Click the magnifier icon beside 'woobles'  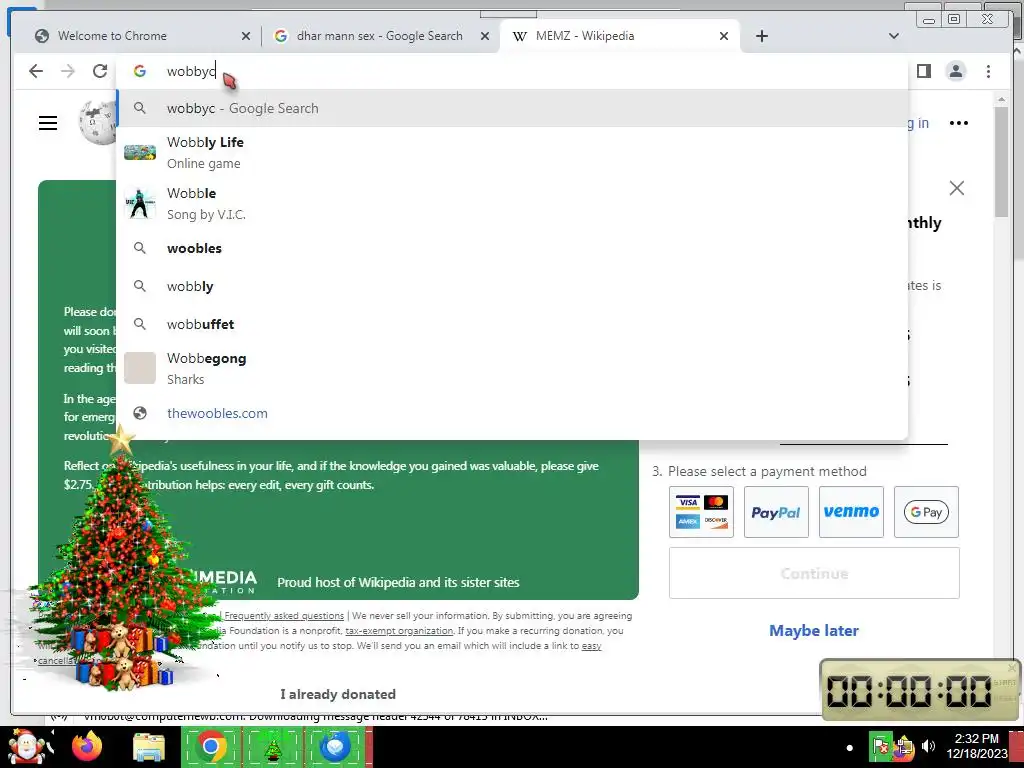140,248
